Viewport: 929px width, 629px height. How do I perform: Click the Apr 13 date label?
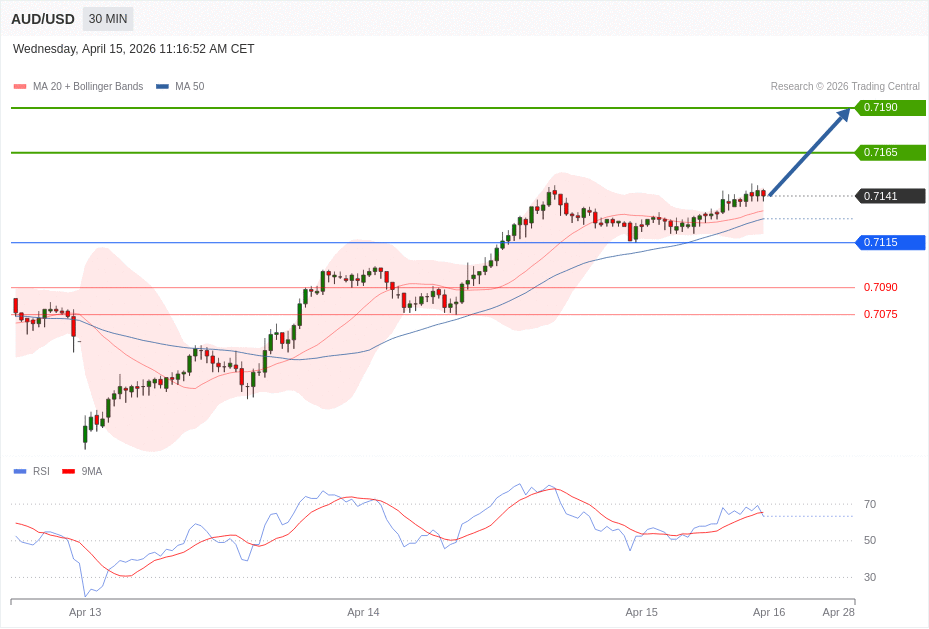click(x=85, y=612)
